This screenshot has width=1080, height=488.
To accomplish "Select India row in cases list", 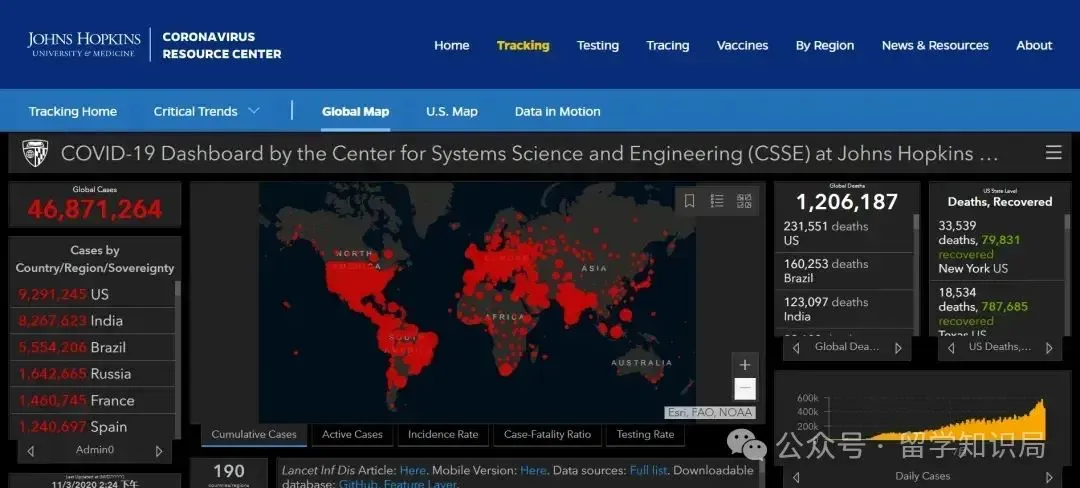I will [92, 321].
